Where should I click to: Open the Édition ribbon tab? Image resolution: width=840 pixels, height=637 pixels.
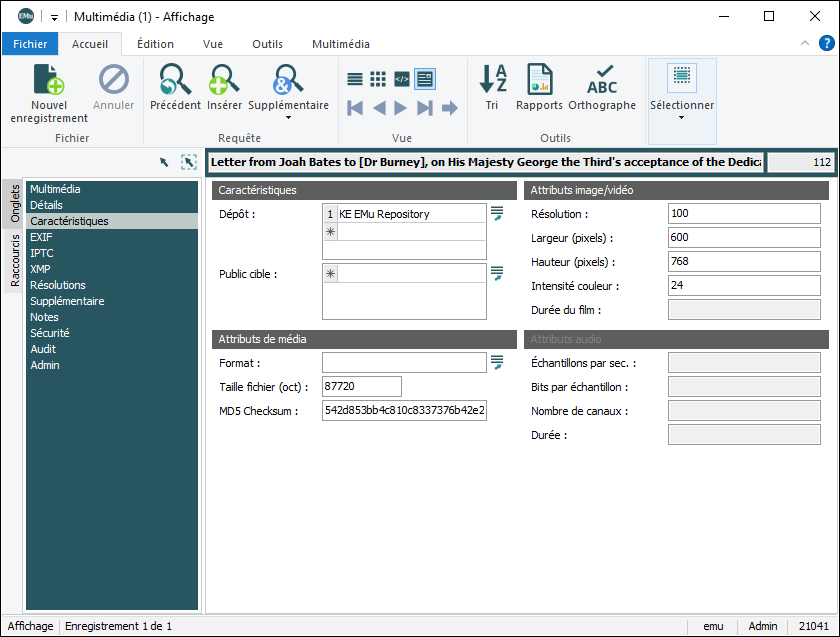(x=155, y=44)
